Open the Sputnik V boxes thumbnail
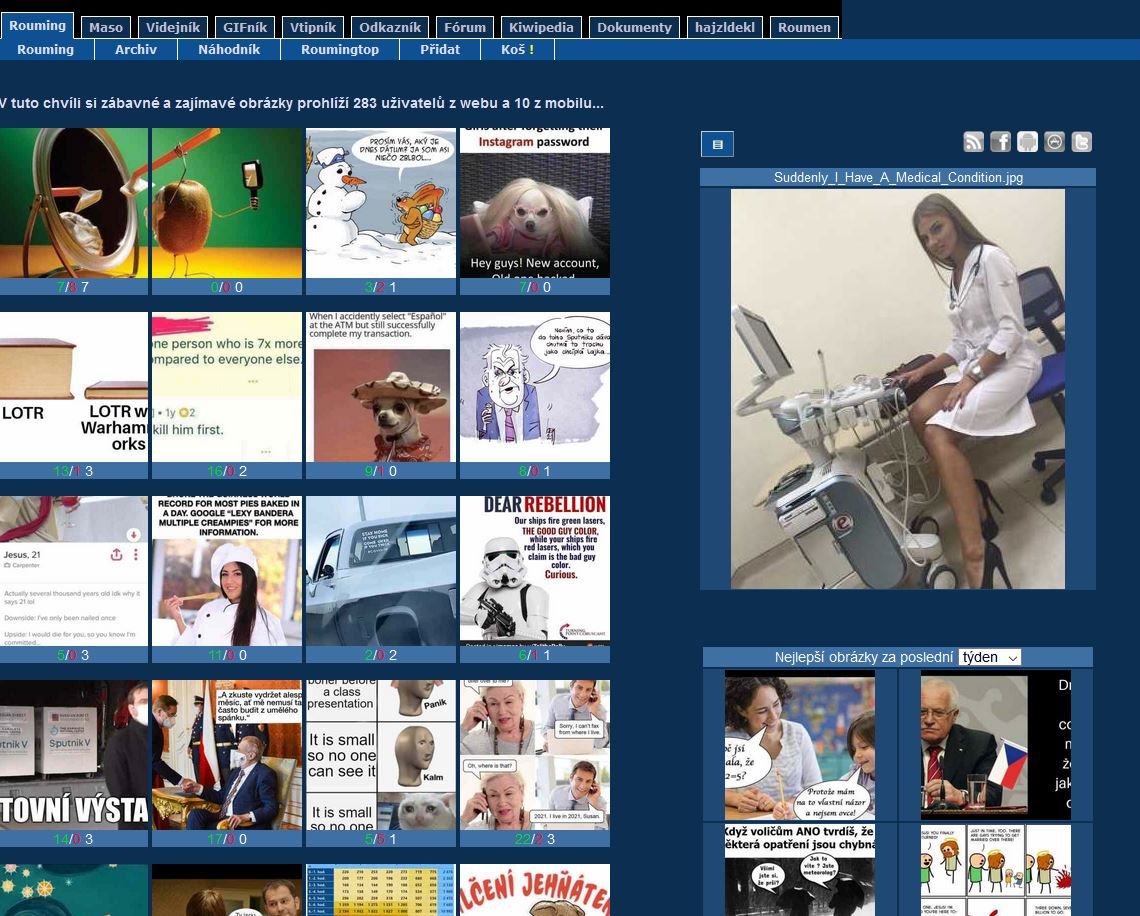 point(73,755)
